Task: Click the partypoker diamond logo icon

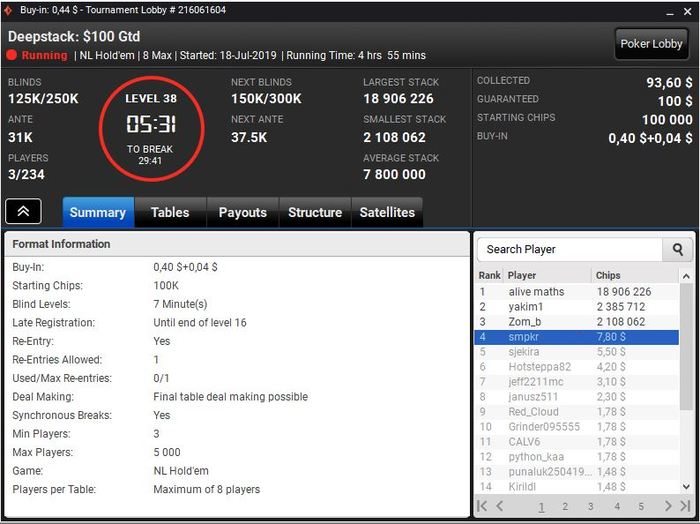Action: click(8, 10)
